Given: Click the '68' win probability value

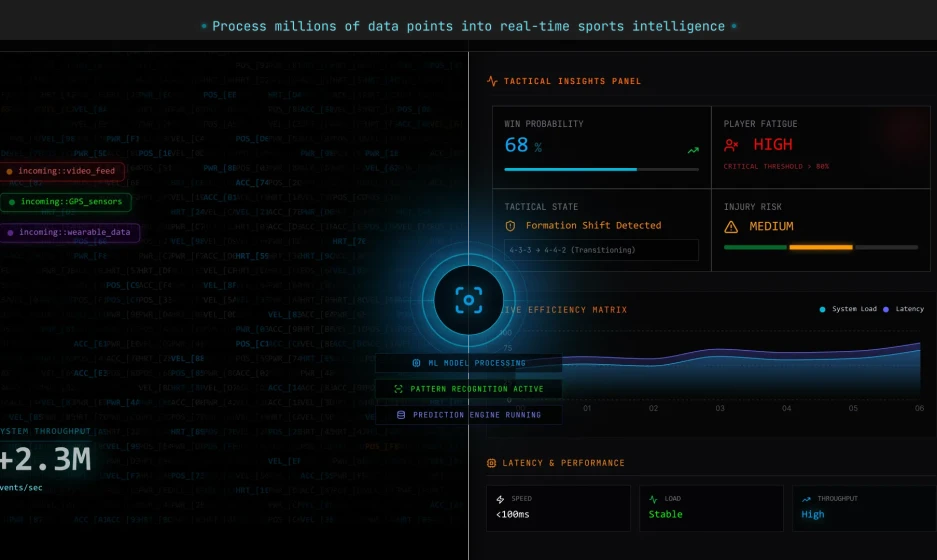Looking at the screenshot, I should 516,145.
